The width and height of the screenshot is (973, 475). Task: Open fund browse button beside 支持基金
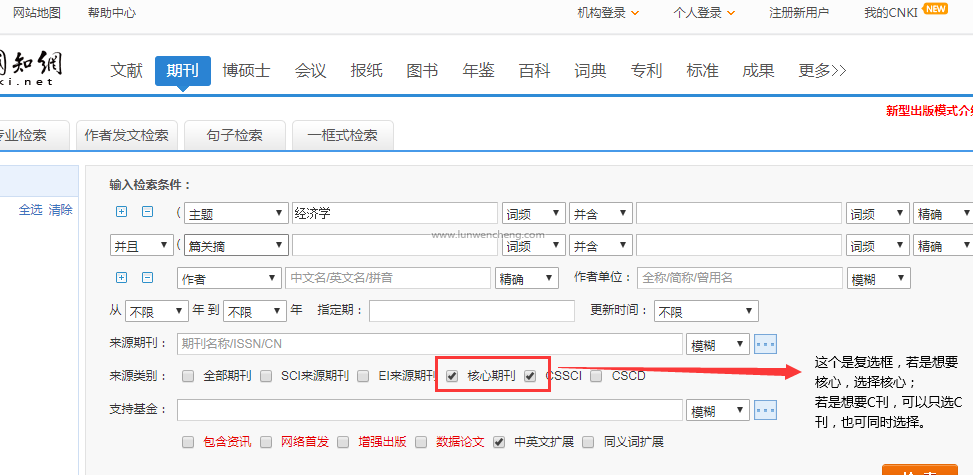click(x=765, y=409)
